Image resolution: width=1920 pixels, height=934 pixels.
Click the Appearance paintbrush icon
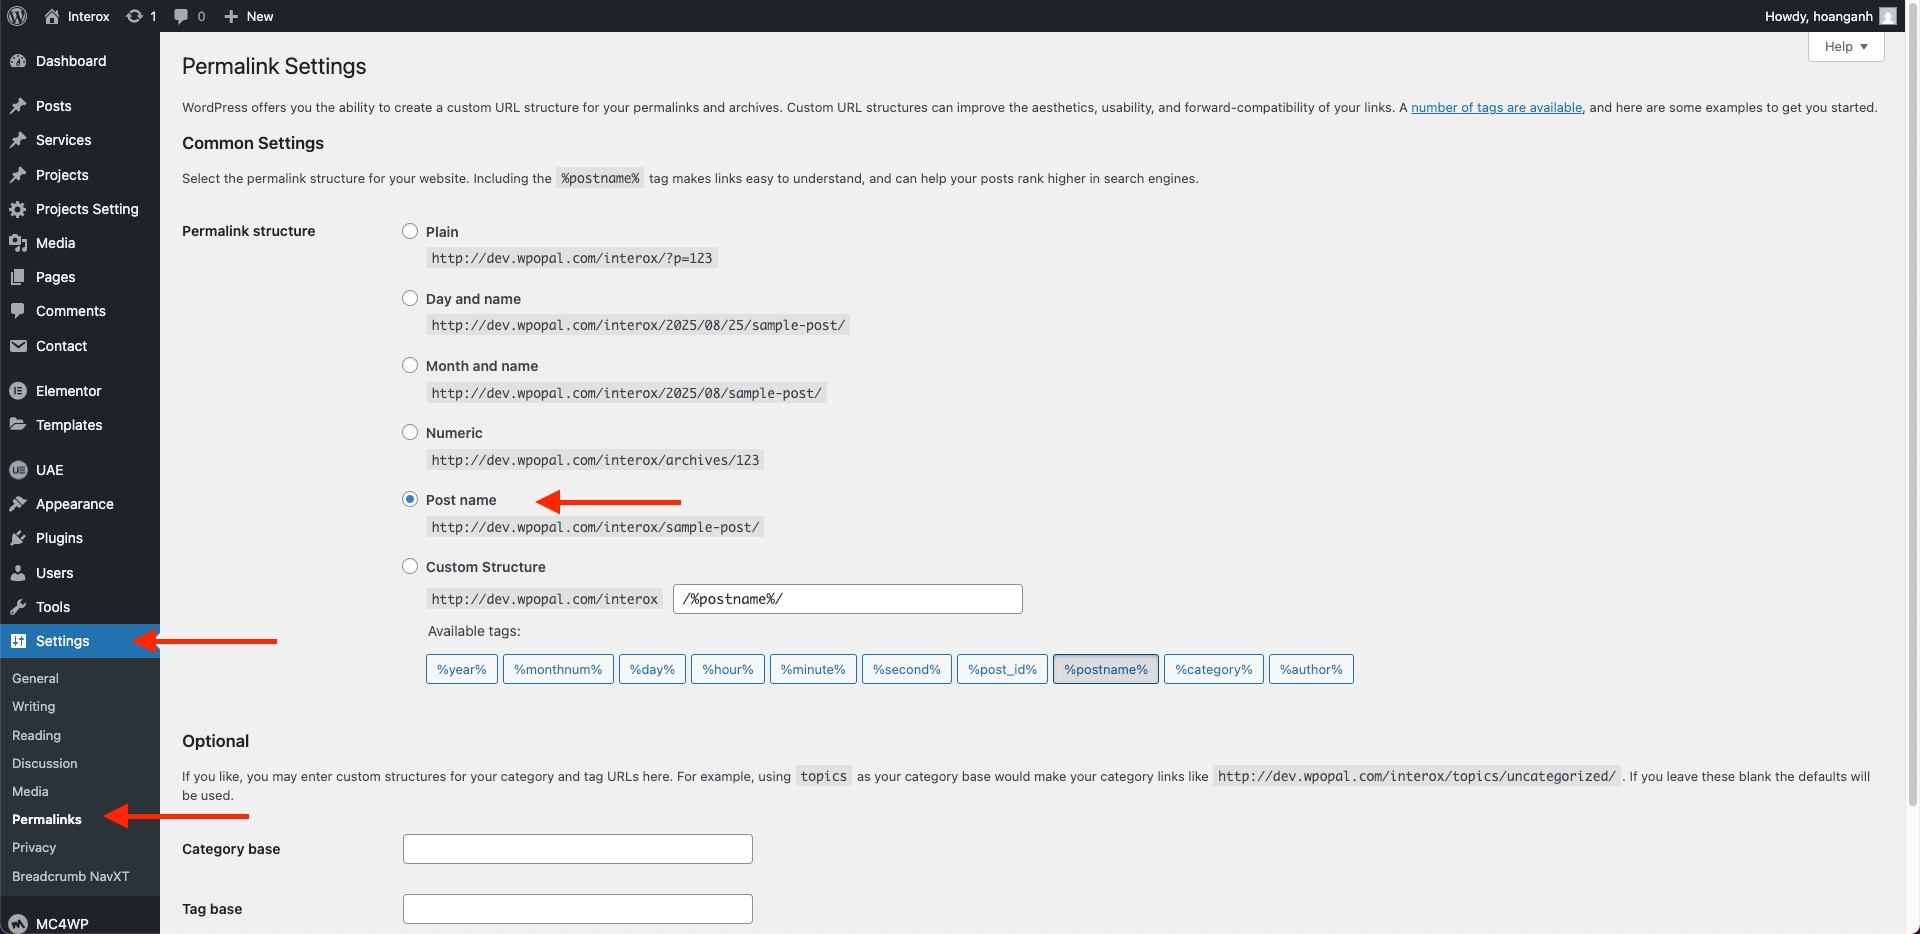[x=18, y=504]
